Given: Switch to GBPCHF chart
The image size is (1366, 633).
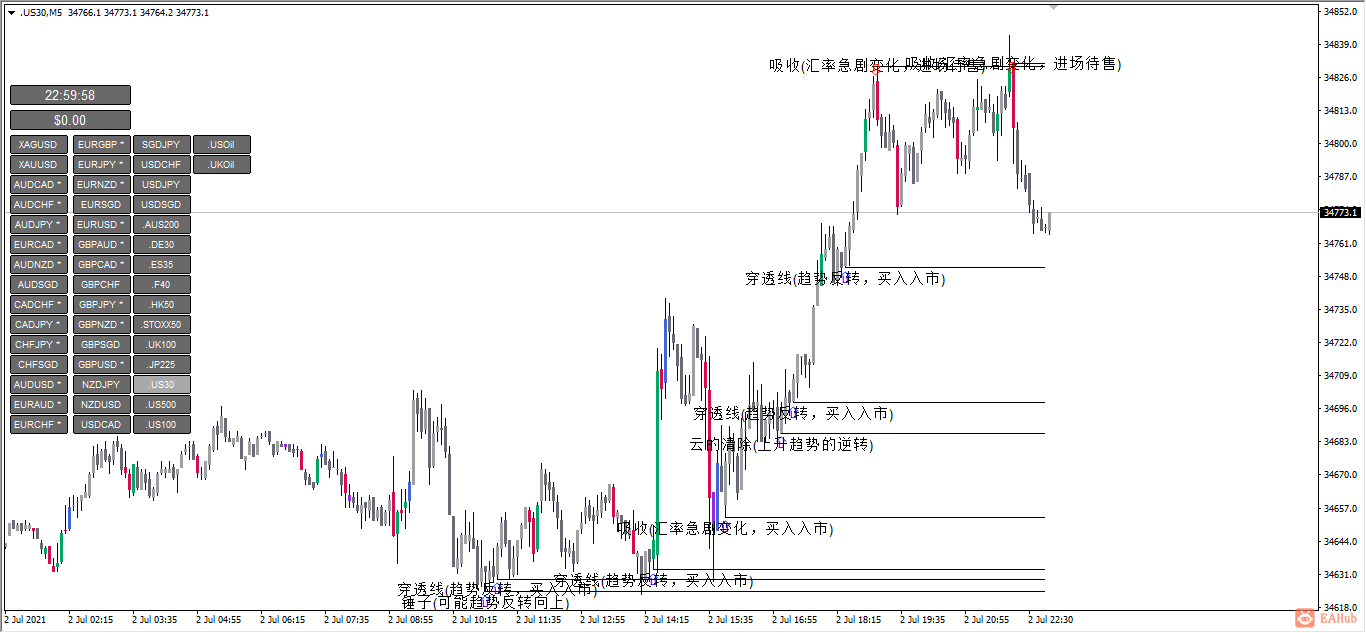Looking at the screenshot, I should click(101, 285).
